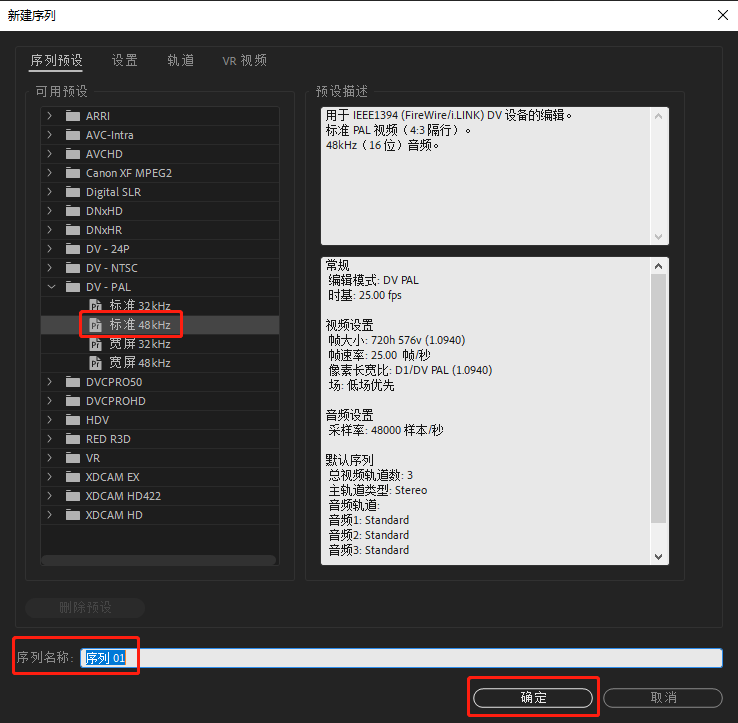Click the VR folder icon

72,458
